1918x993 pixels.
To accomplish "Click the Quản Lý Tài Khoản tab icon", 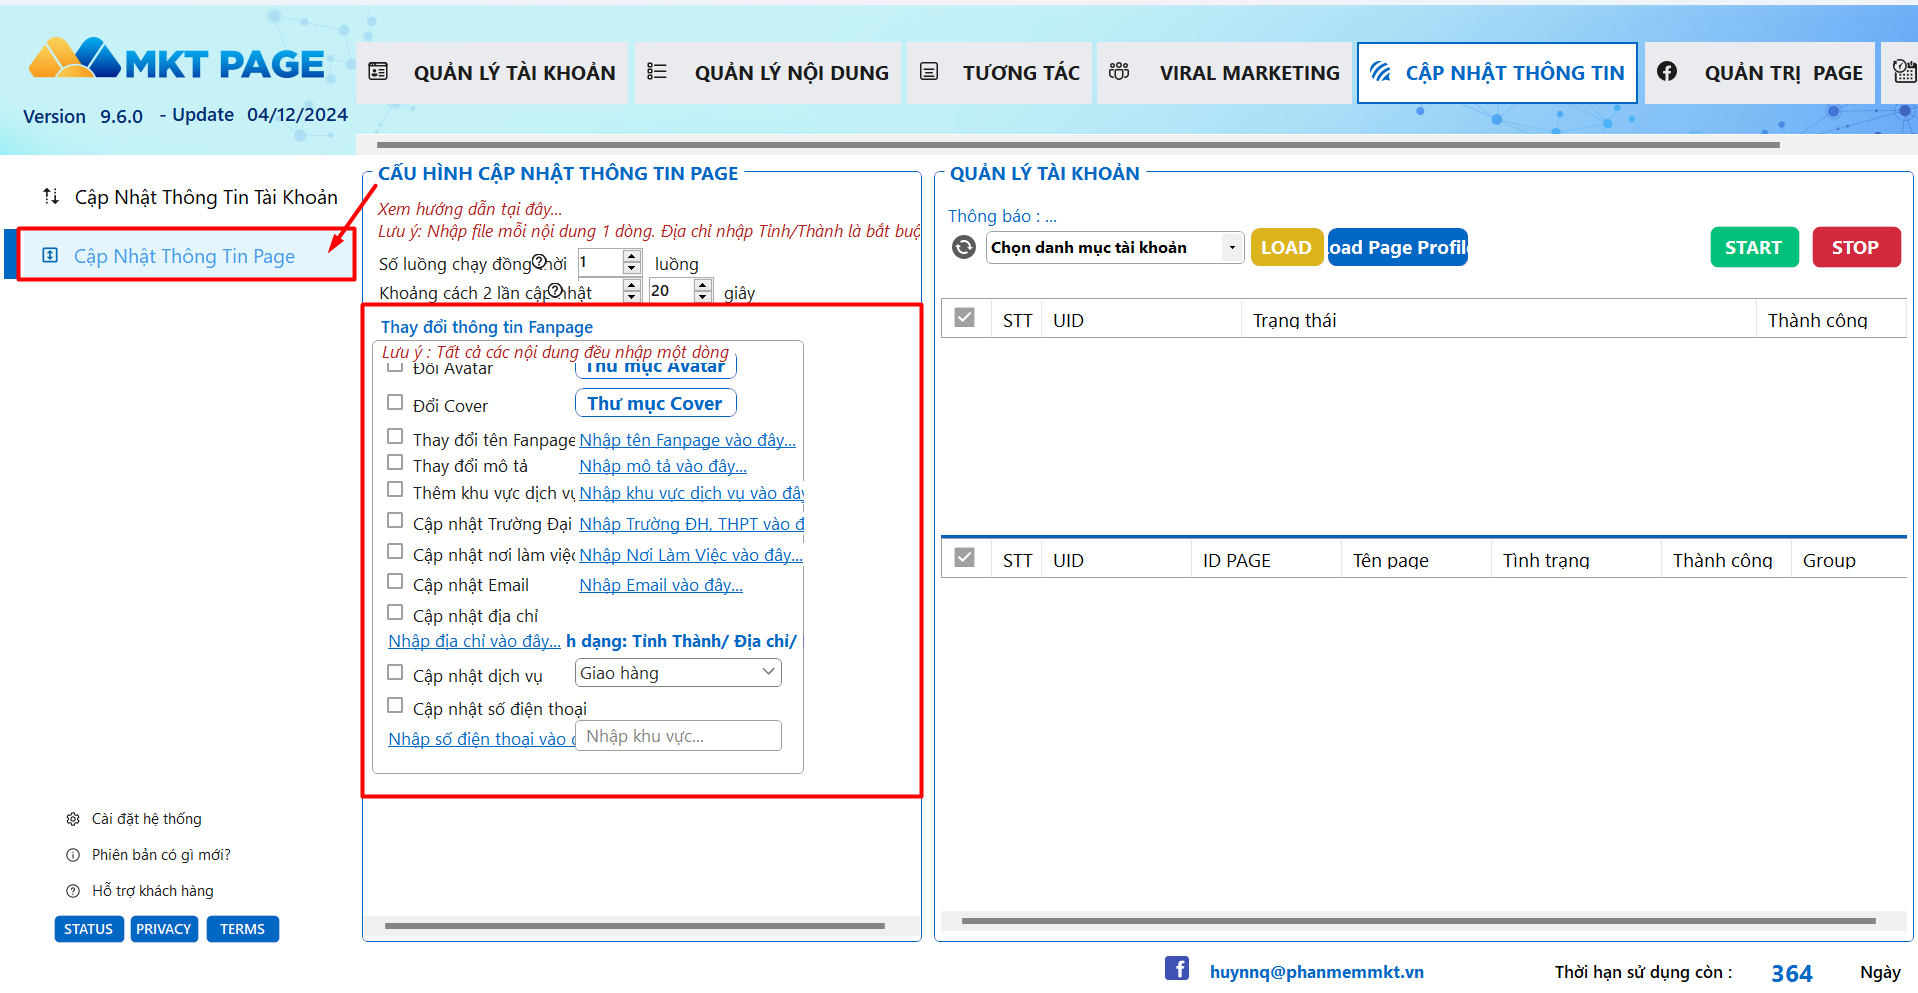I will pos(378,71).
